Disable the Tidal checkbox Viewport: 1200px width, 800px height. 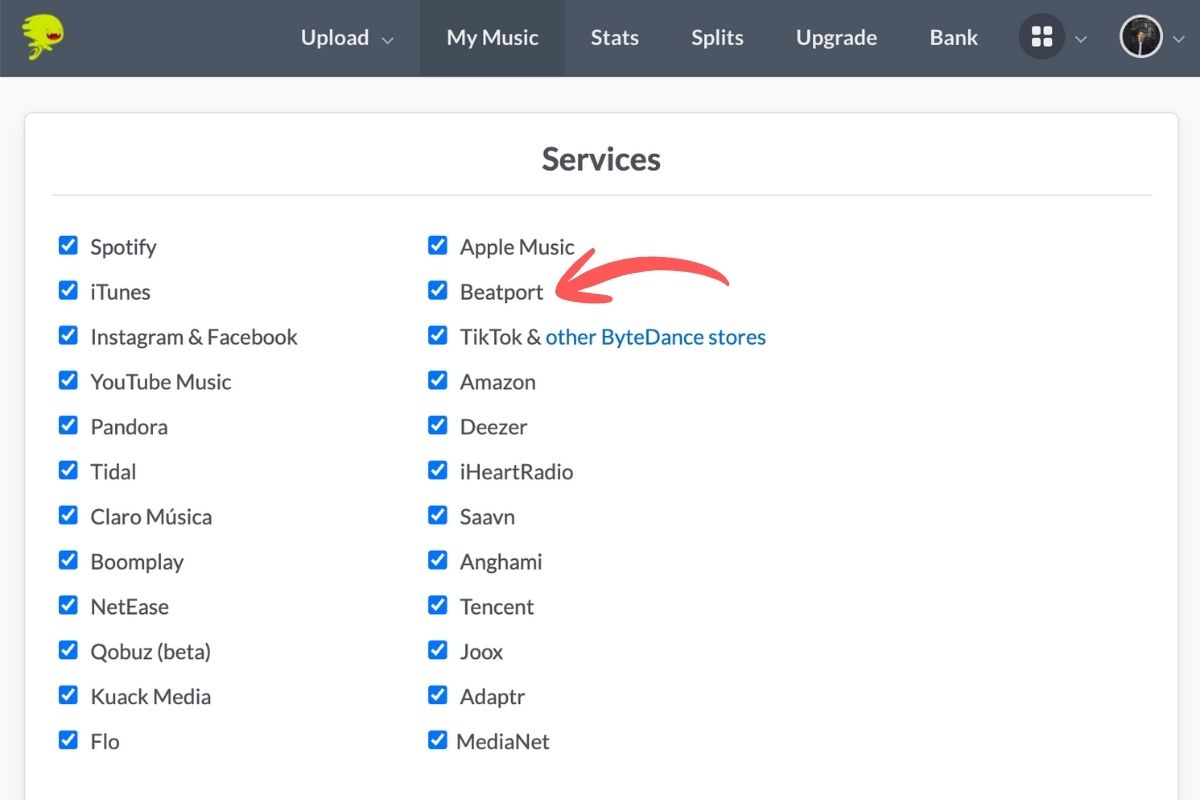point(68,470)
